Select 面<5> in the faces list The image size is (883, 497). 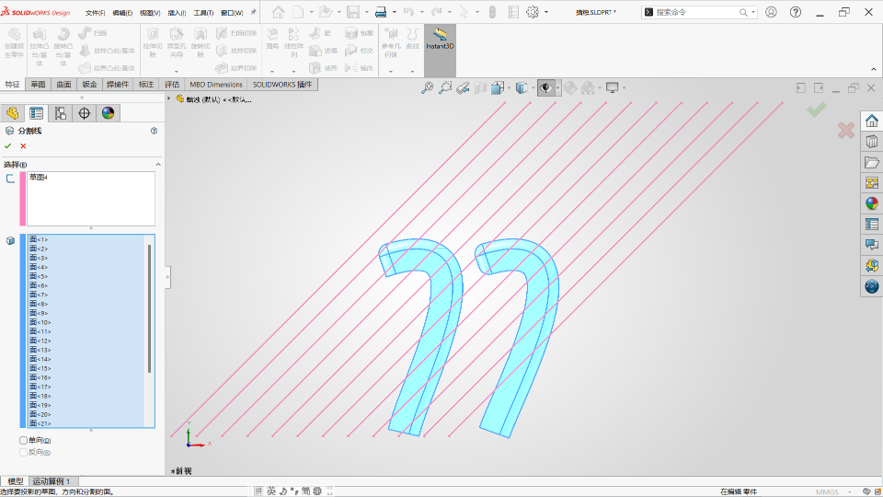coord(39,276)
